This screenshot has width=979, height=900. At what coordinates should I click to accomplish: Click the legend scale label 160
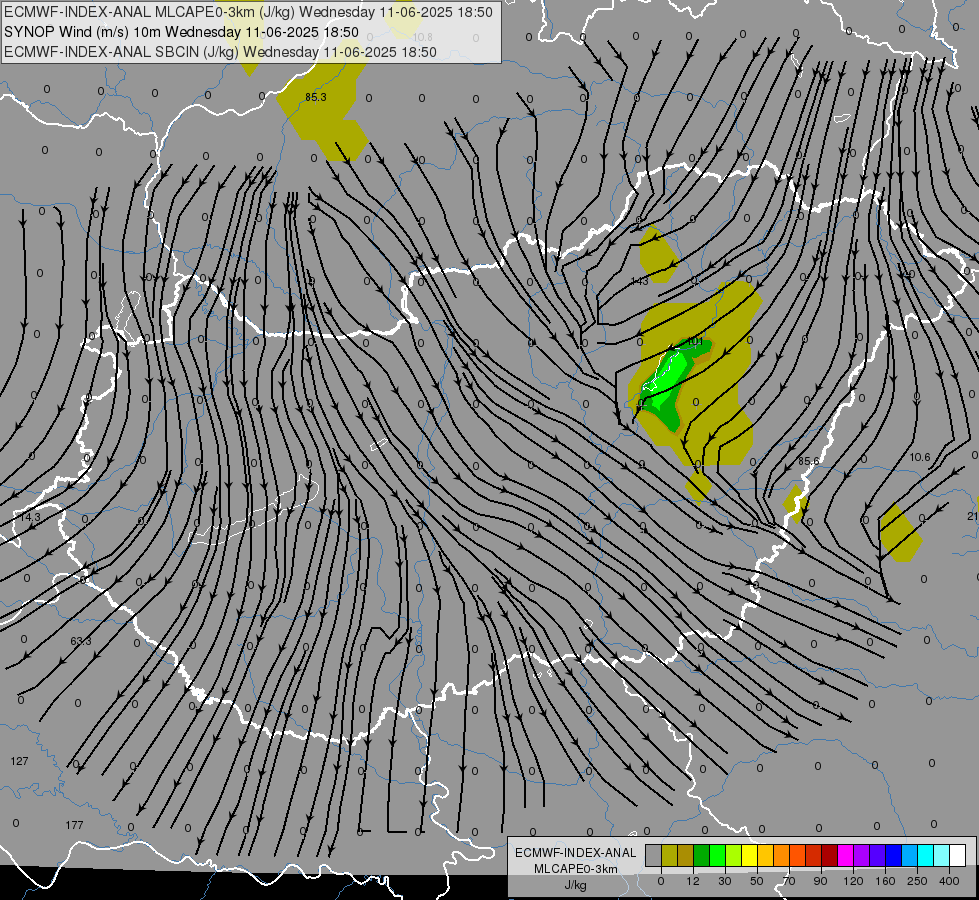point(885,881)
